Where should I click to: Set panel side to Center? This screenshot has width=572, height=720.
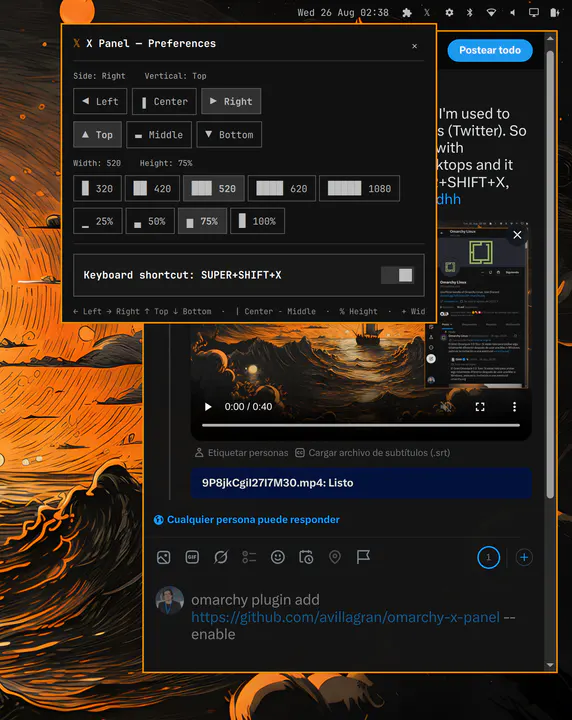pos(164,101)
